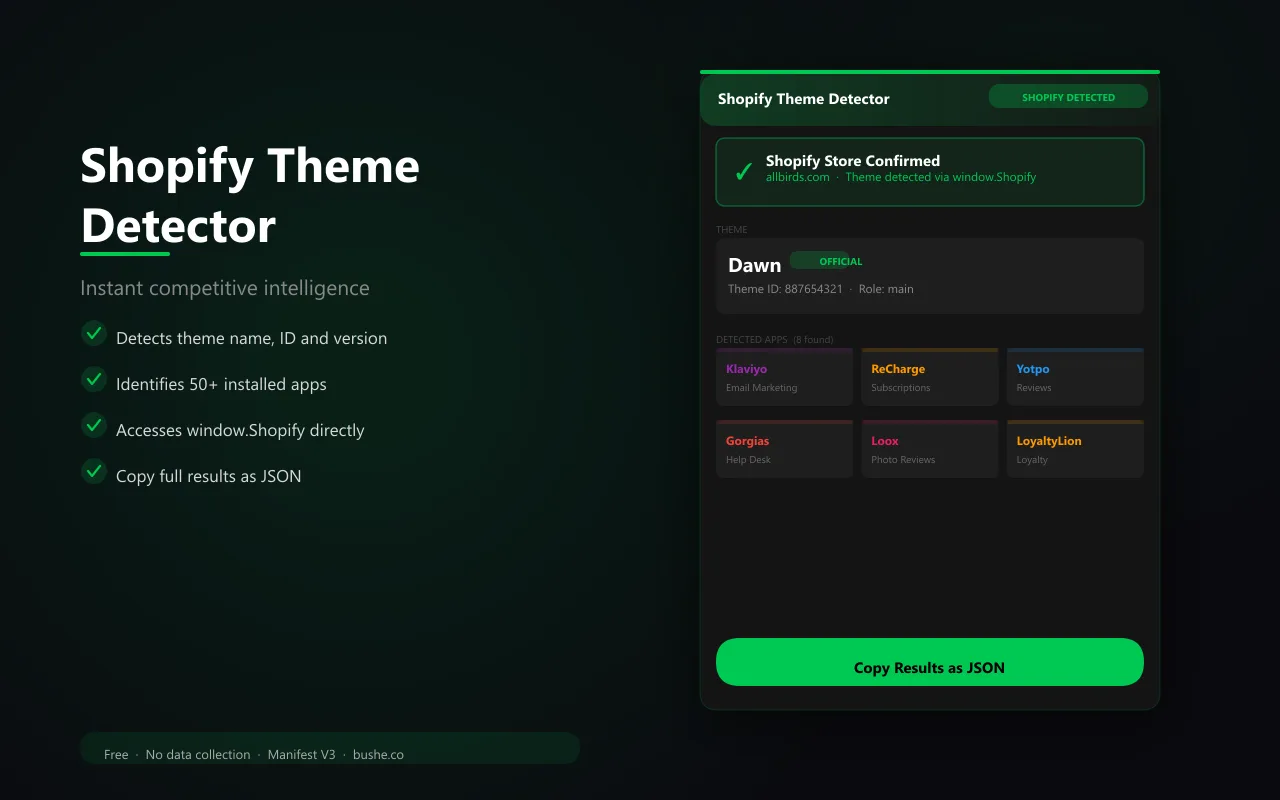Click the OFFICIAL badge next to Dawn

click(828, 261)
